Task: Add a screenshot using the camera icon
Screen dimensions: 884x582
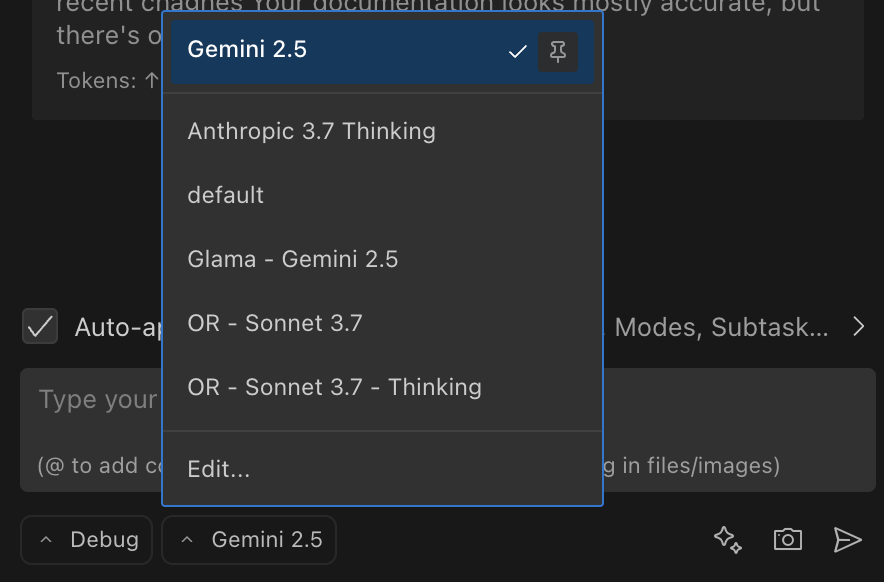Action: click(x=787, y=540)
